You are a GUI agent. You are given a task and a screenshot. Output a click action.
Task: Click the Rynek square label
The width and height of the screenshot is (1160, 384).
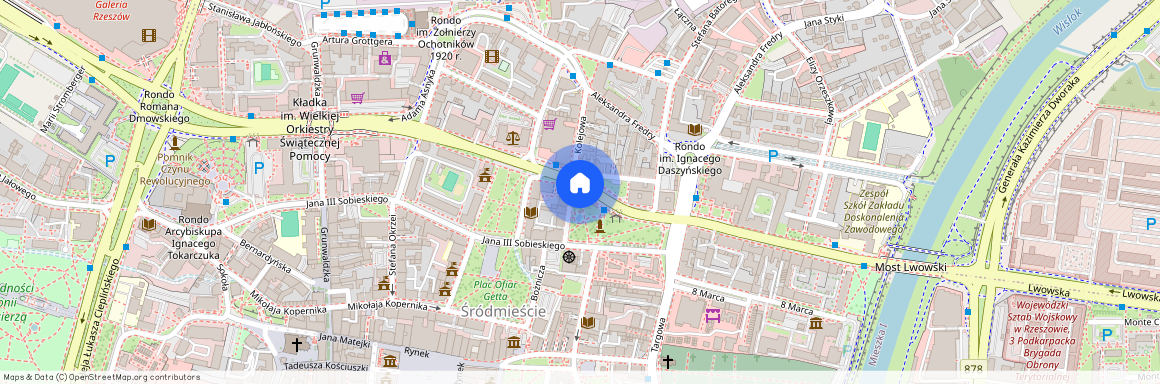[x=417, y=353]
